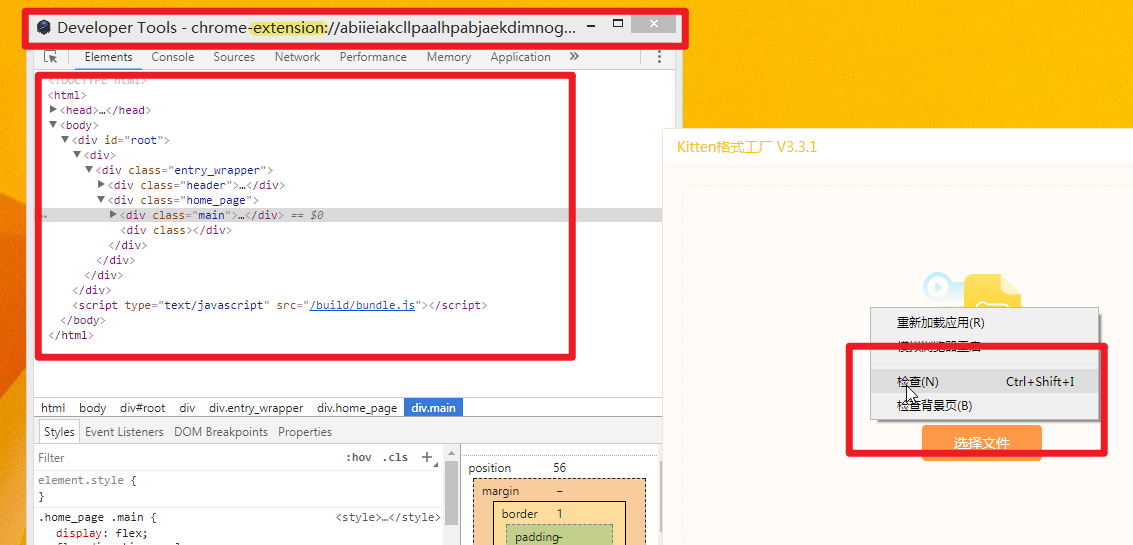Open the DOM Breakpoints pane tab
This screenshot has height=545, width=1133.
pyautogui.click(x=221, y=432)
